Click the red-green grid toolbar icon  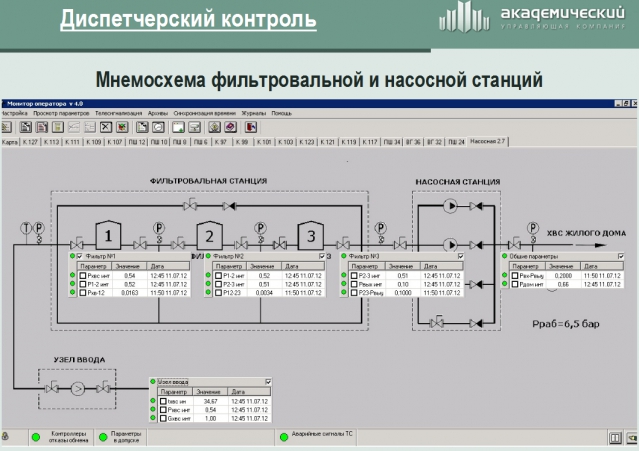pyautogui.click(x=122, y=128)
